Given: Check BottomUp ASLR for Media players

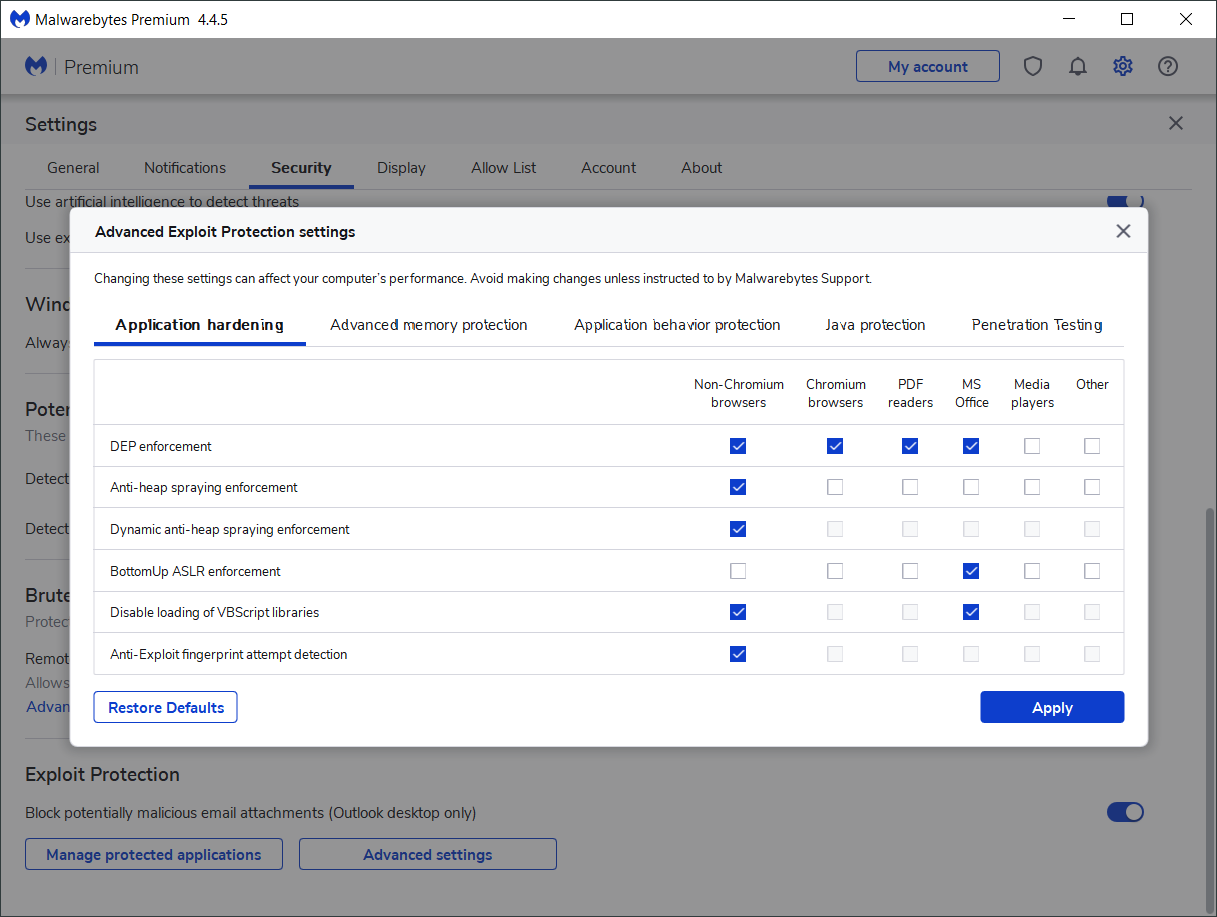Looking at the screenshot, I should [x=1032, y=571].
